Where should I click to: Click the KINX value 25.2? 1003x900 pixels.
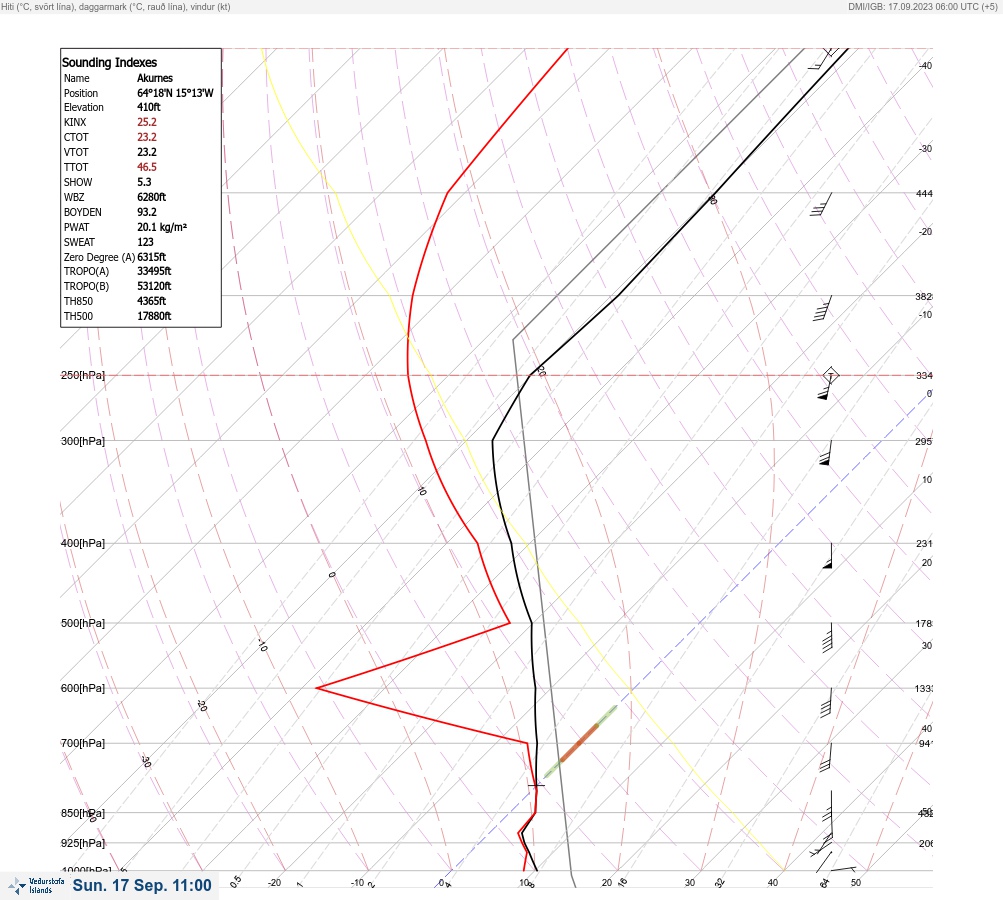pos(146,122)
